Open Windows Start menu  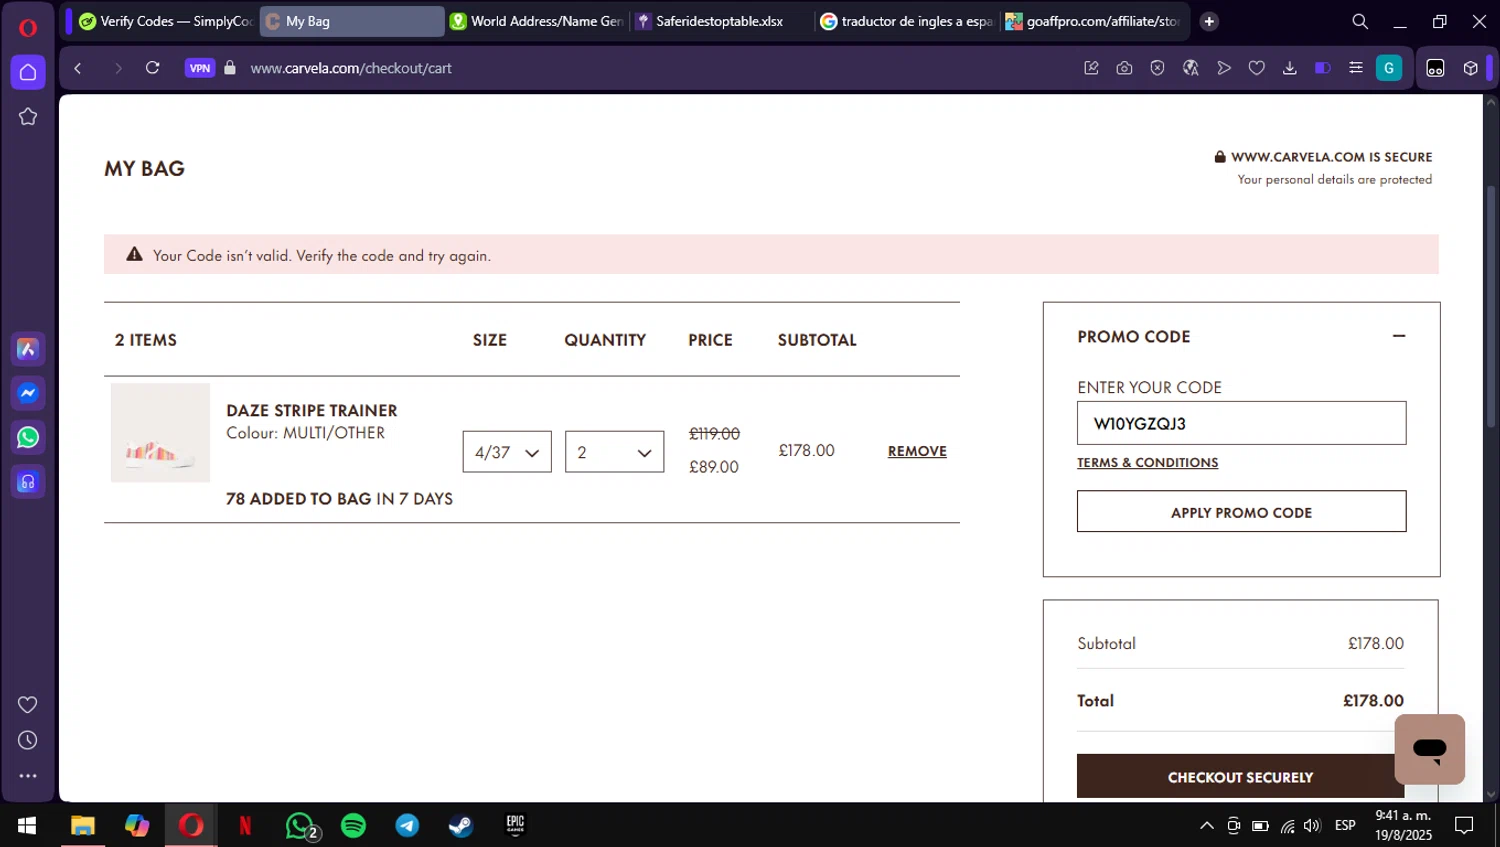tap(27, 826)
